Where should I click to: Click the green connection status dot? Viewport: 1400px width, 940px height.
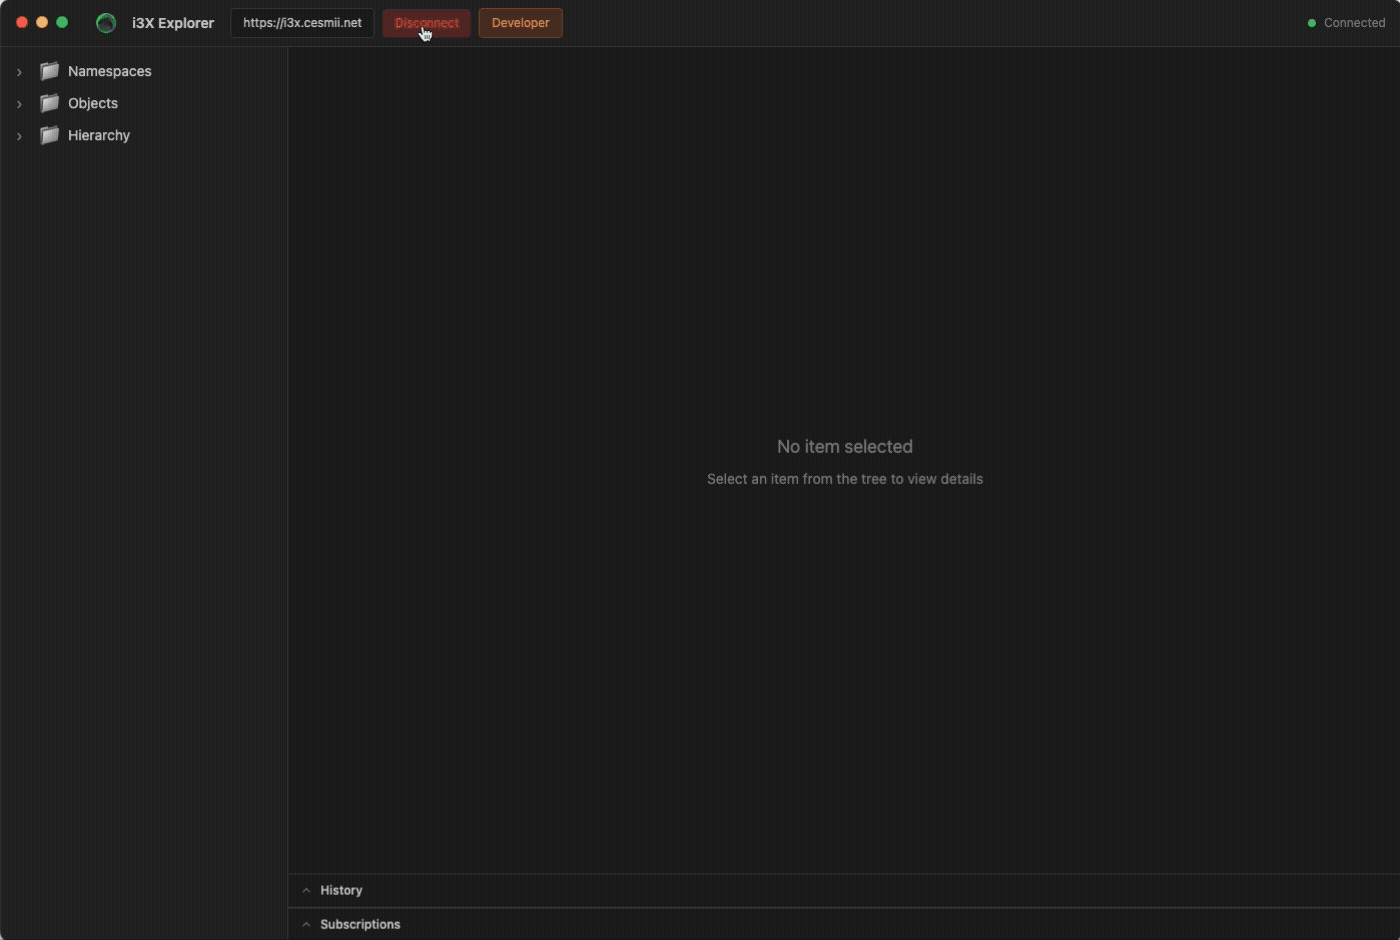click(1312, 23)
